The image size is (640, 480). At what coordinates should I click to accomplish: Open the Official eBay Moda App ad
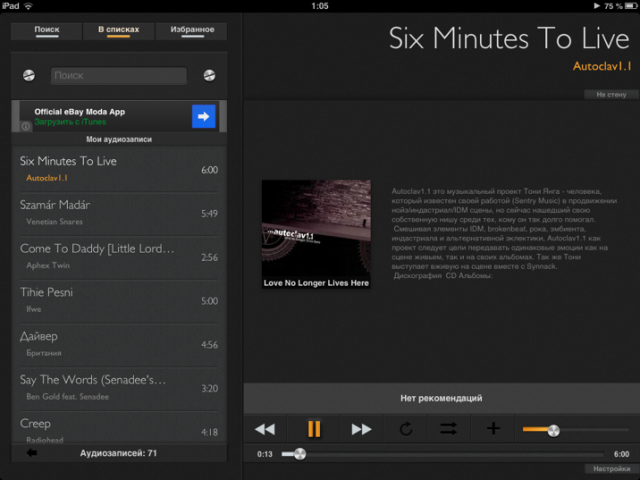coord(119,116)
